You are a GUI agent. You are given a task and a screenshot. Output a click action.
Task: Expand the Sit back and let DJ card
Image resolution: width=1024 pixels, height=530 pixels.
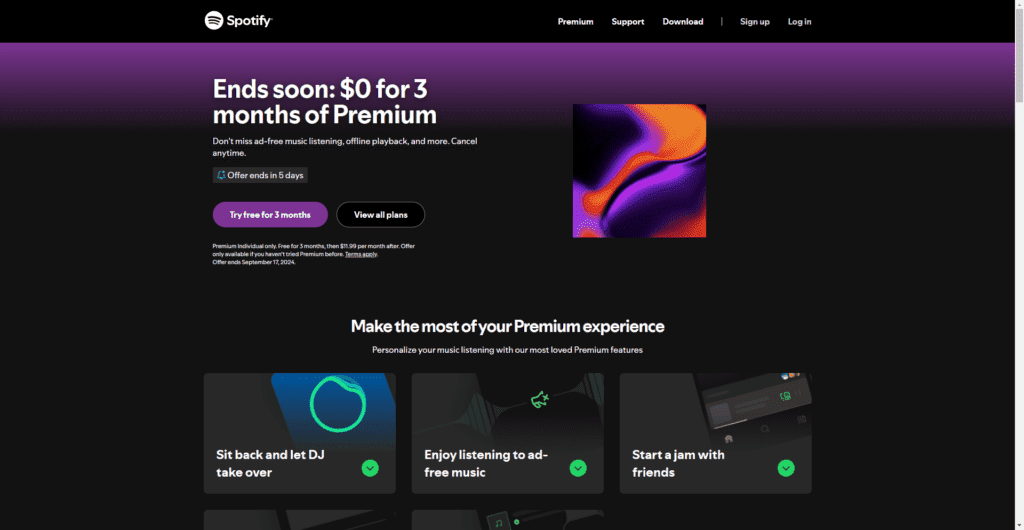pyautogui.click(x=370, y=468)
